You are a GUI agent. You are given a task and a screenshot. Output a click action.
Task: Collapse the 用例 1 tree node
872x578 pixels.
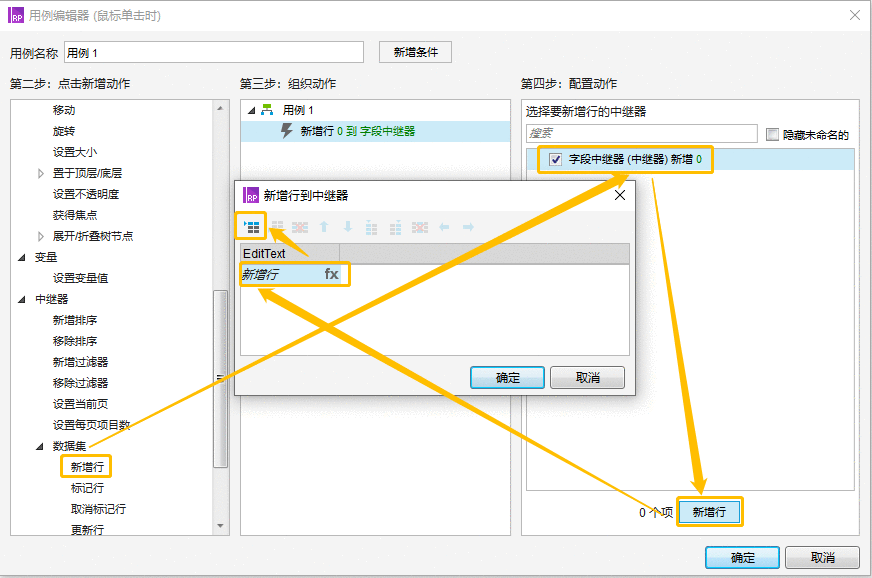251,110
